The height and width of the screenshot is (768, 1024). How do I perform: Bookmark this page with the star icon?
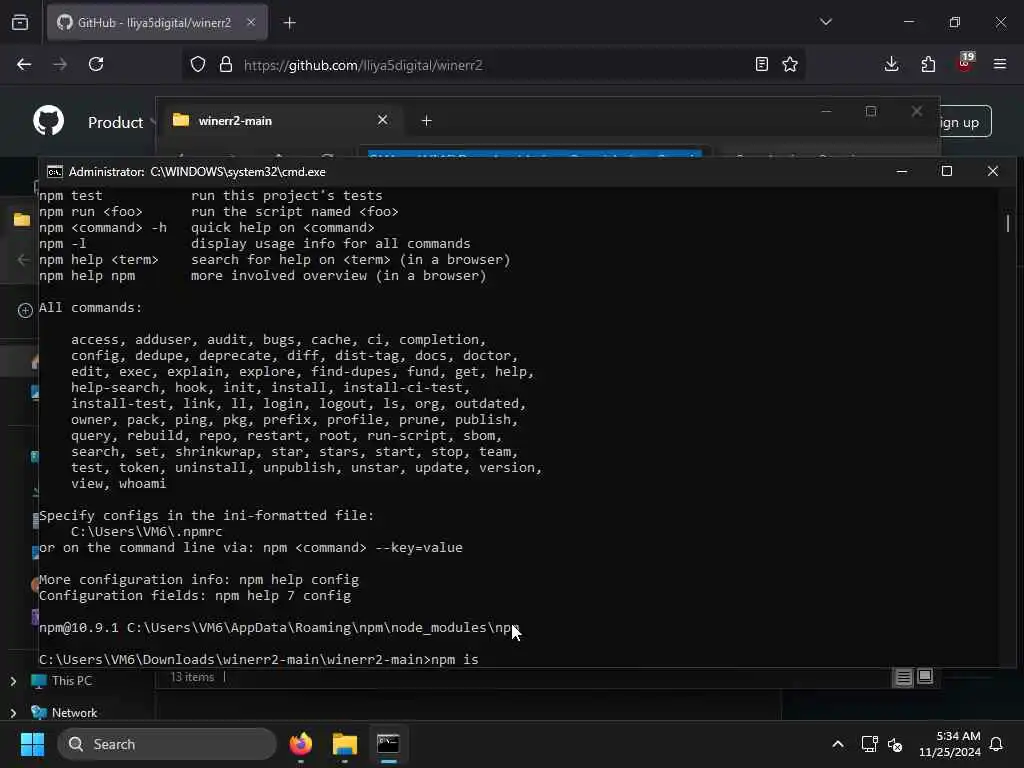click(790, 65)
